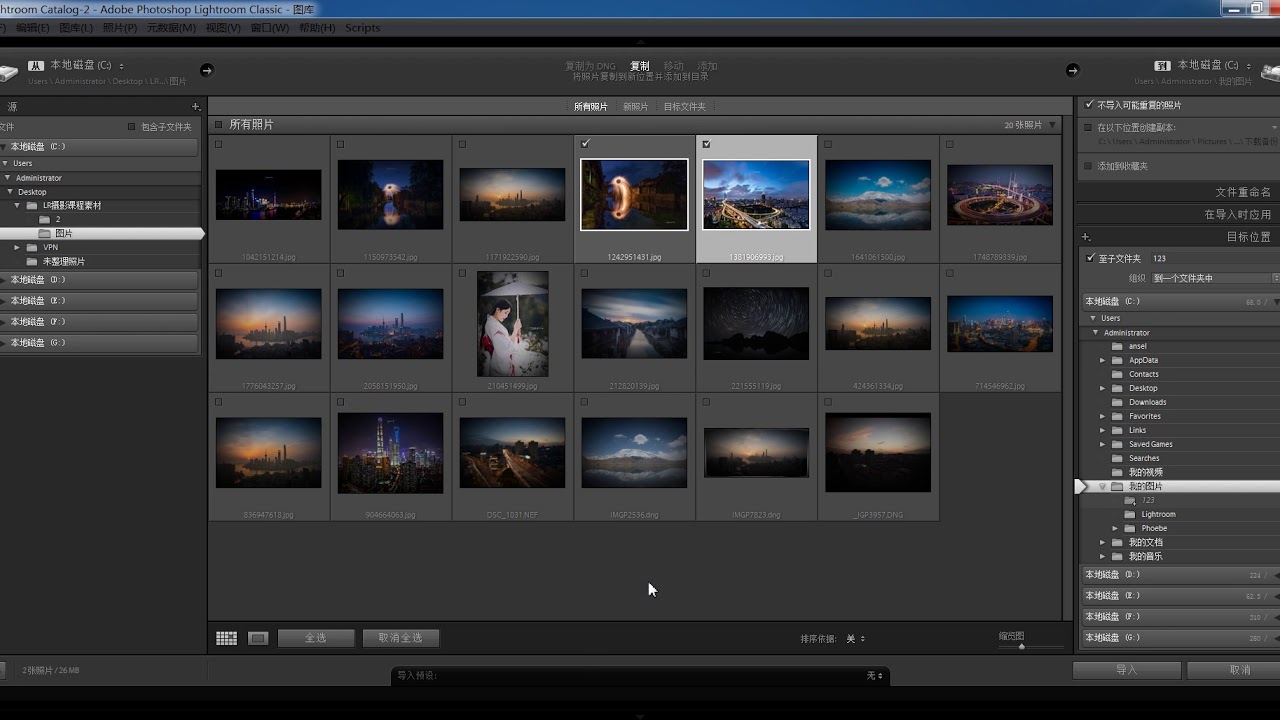Click the add source plus icon

[196, 107]
